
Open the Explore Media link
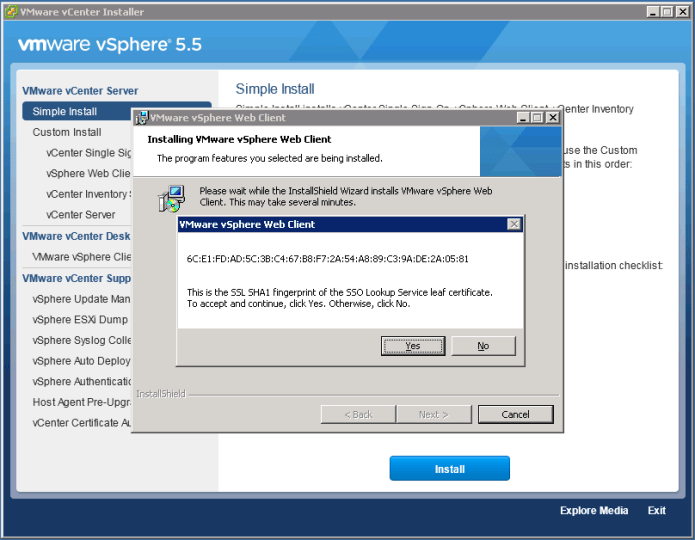point(594,511)
